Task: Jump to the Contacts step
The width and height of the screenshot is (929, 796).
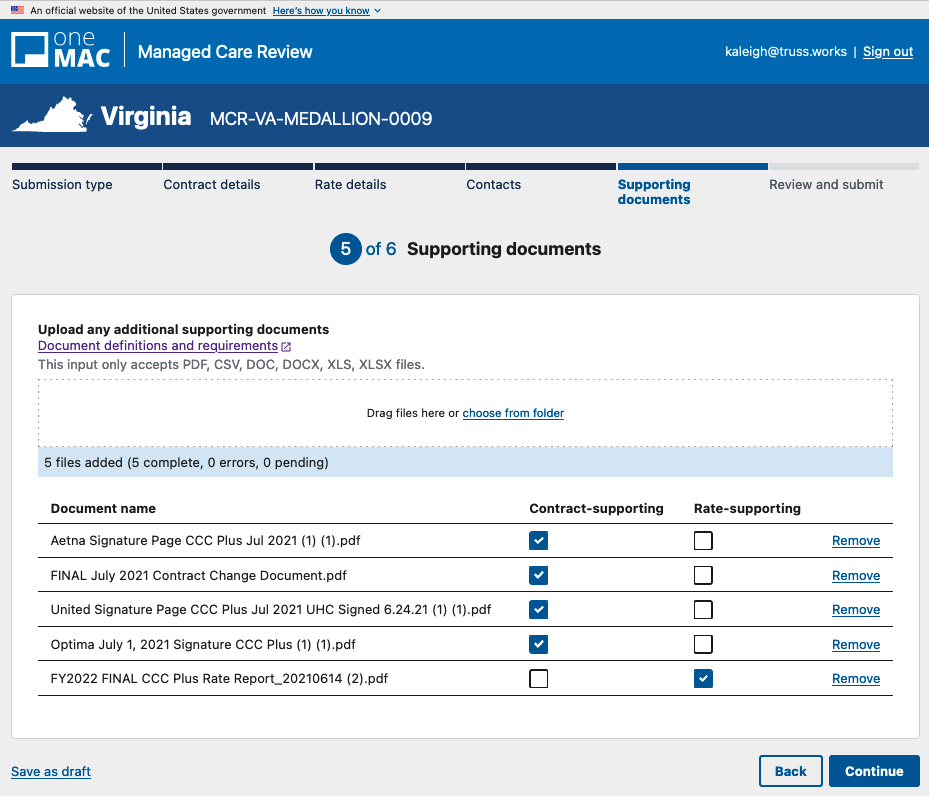Action: click(494, 184)
